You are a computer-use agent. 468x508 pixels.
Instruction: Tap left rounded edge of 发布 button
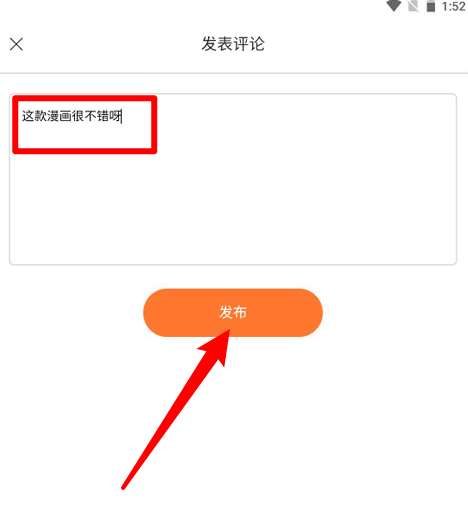coord(154,313)
